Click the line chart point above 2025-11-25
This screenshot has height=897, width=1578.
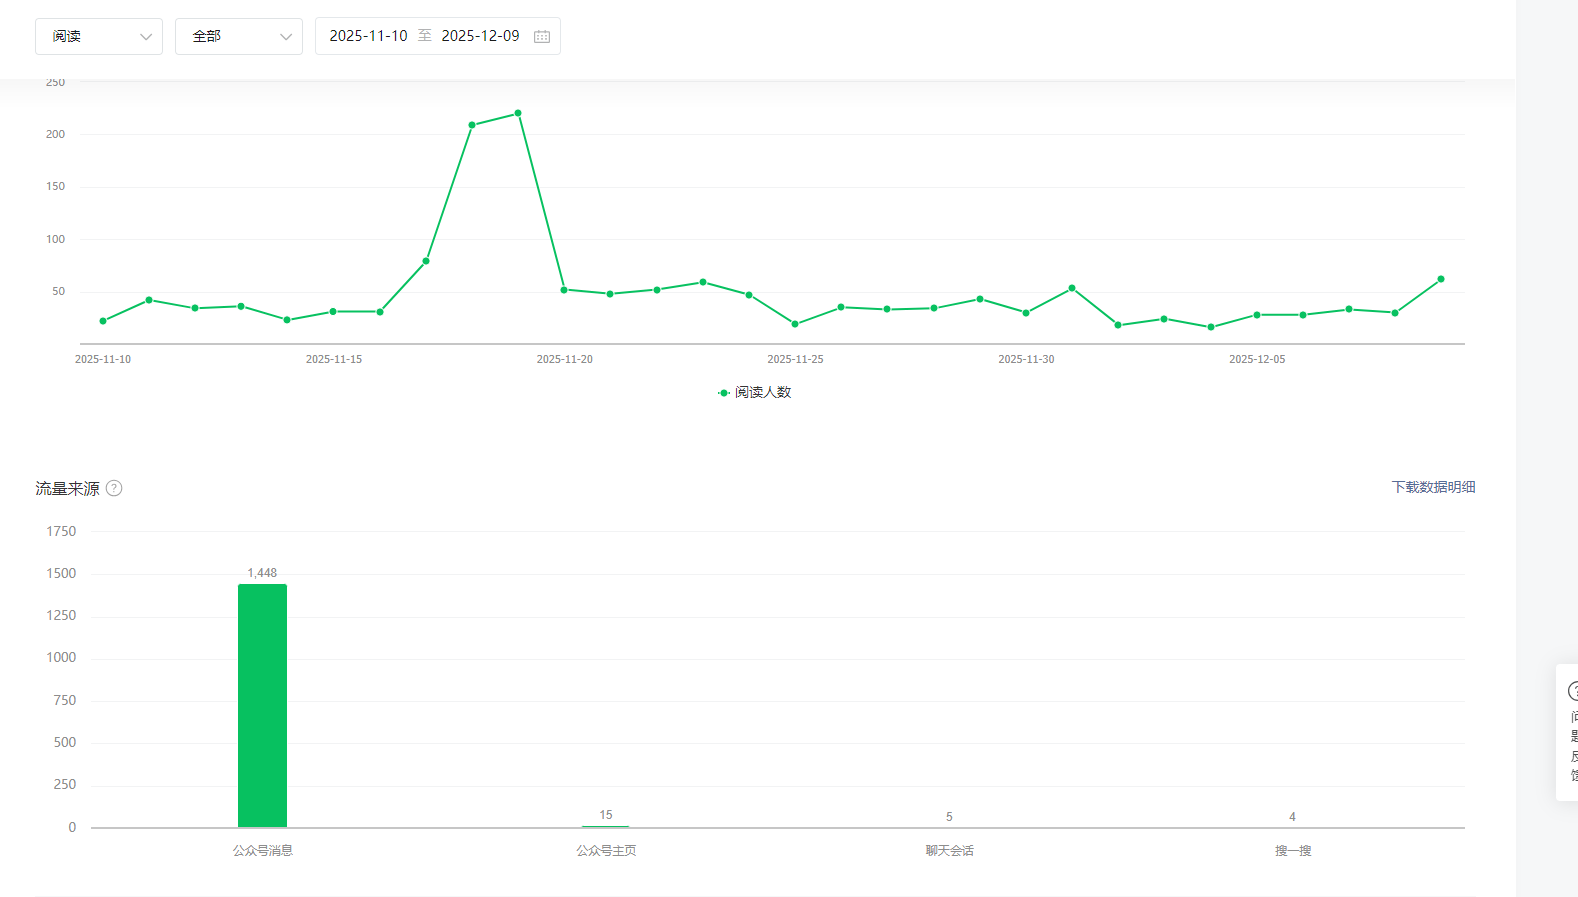tap(795, 324)
